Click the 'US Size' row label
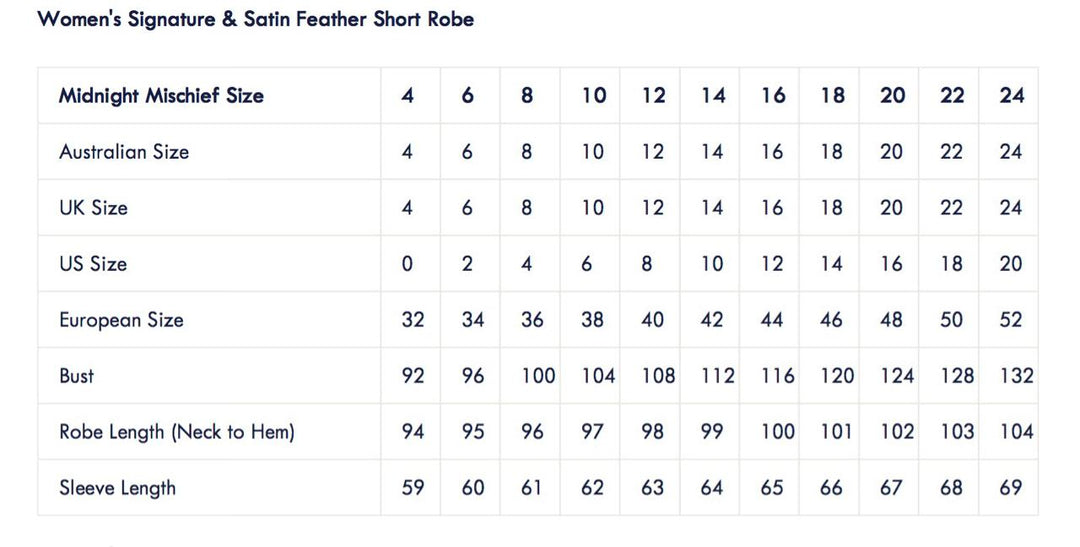 [x=93, y=264]
